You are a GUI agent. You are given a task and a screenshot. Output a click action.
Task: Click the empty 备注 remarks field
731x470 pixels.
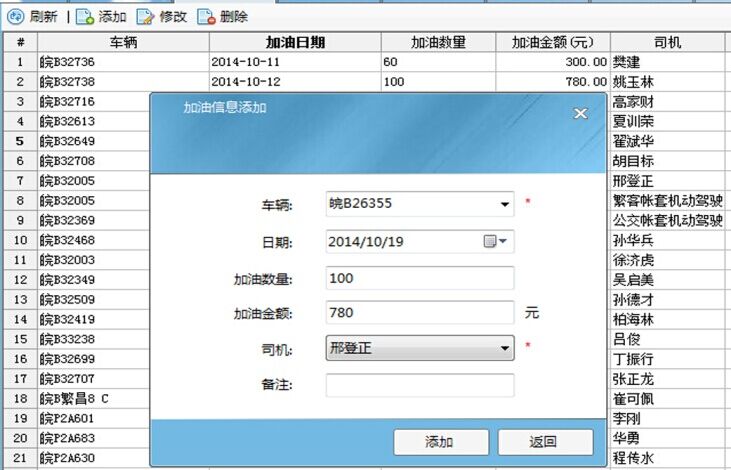pos(420,385)
